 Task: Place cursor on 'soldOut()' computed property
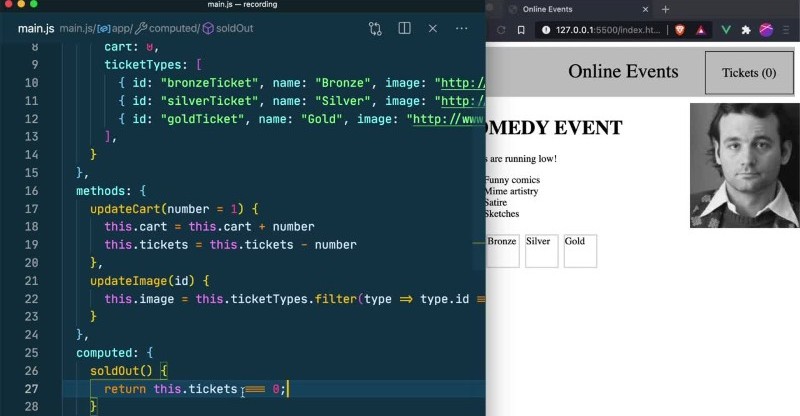click(x=121, y=371)
